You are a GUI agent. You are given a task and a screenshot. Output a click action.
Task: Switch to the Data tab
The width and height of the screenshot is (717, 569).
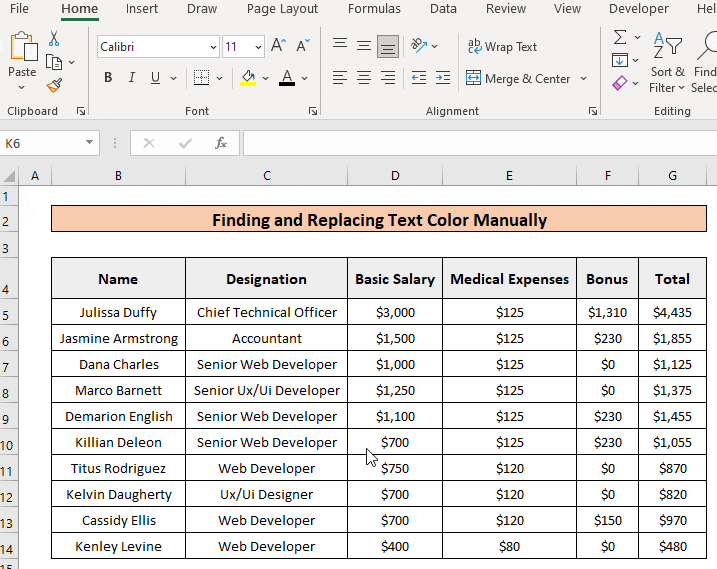pos(443,9)
